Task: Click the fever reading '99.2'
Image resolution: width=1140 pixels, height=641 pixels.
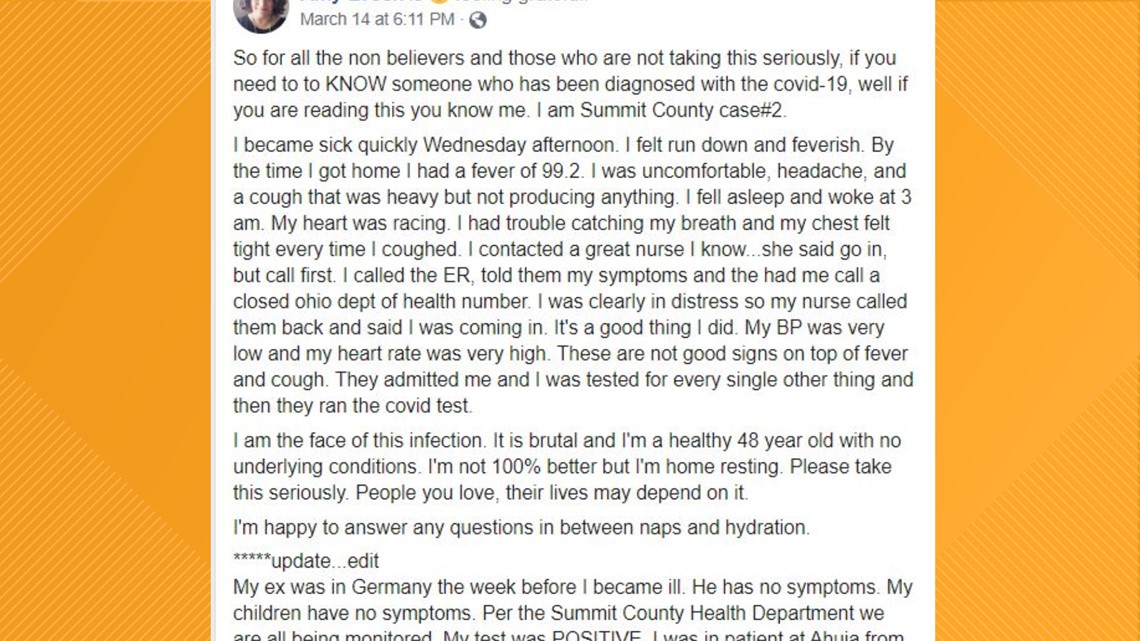Action: click(x=563, y=172)
